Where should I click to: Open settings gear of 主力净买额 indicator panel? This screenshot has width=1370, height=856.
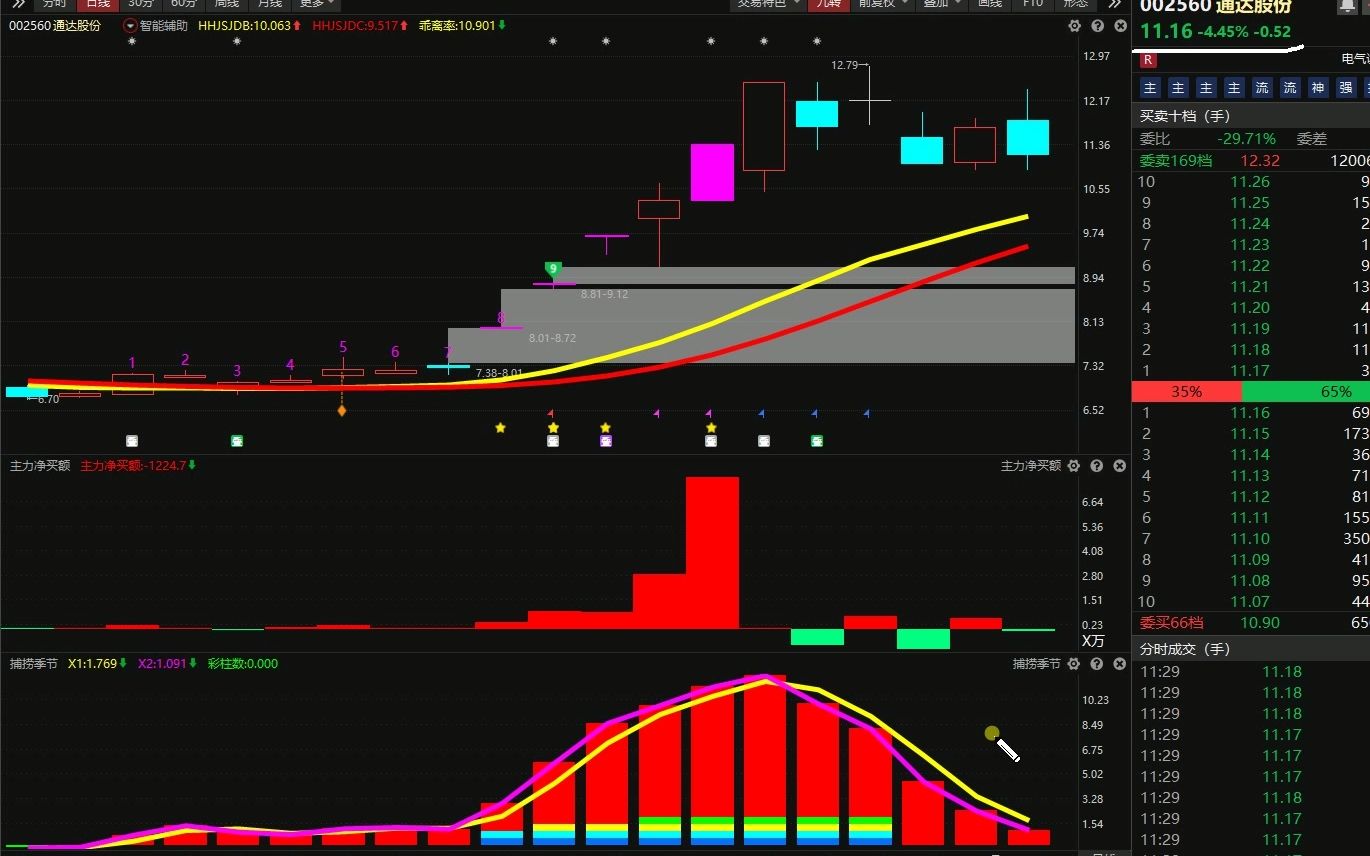pos(1074,466)
